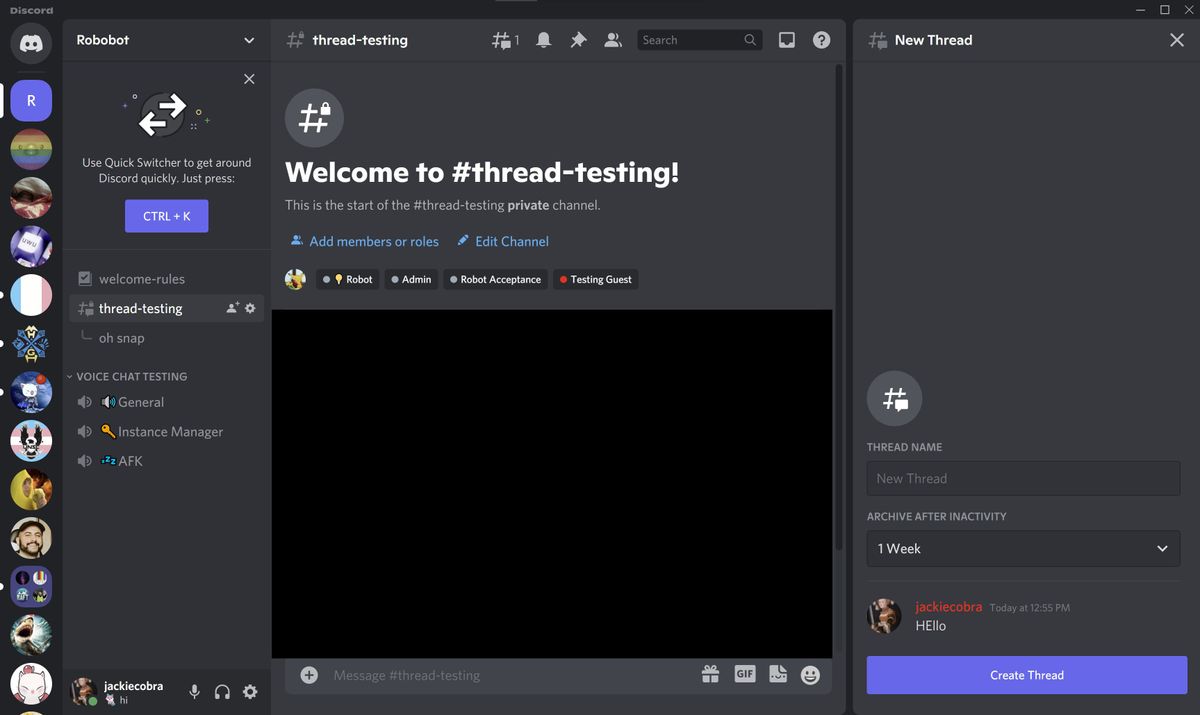Open the Archive After Inactivity dropdown

click(x=1022, y=548)
